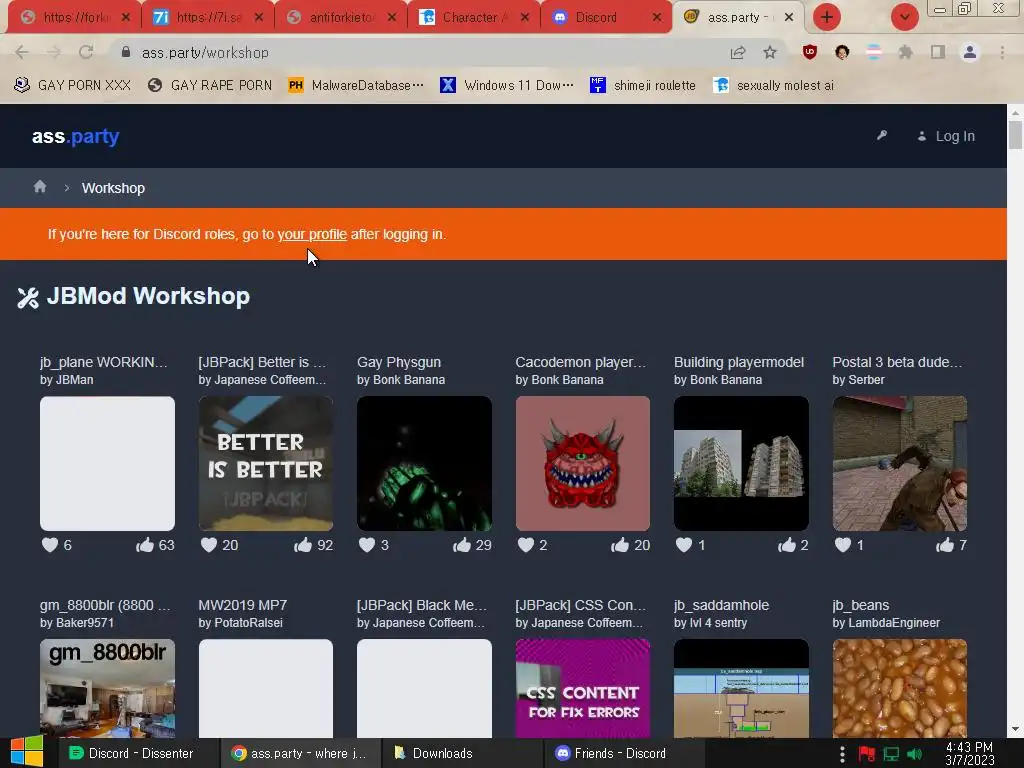Screen dimensions: 1024x768
Task: Click the heart icon under Gay Physgun
Action: click(x=367, y=545)
